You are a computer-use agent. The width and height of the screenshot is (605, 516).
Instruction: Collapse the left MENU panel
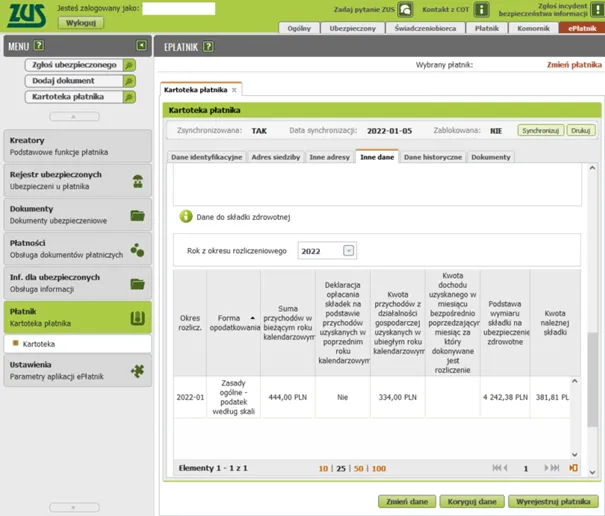pyautogui.click(x=142, y=46)
